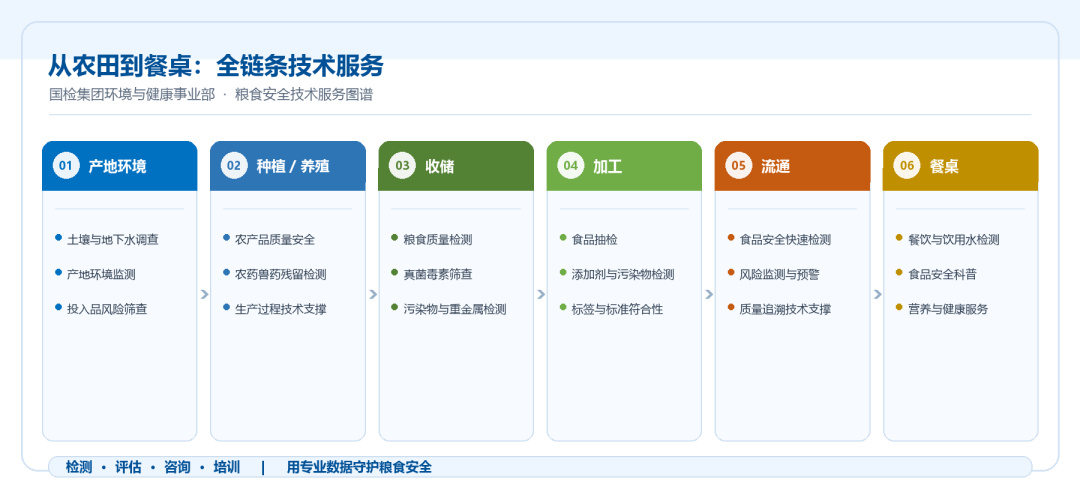Open the 产地环境 header

click(120, 166)
